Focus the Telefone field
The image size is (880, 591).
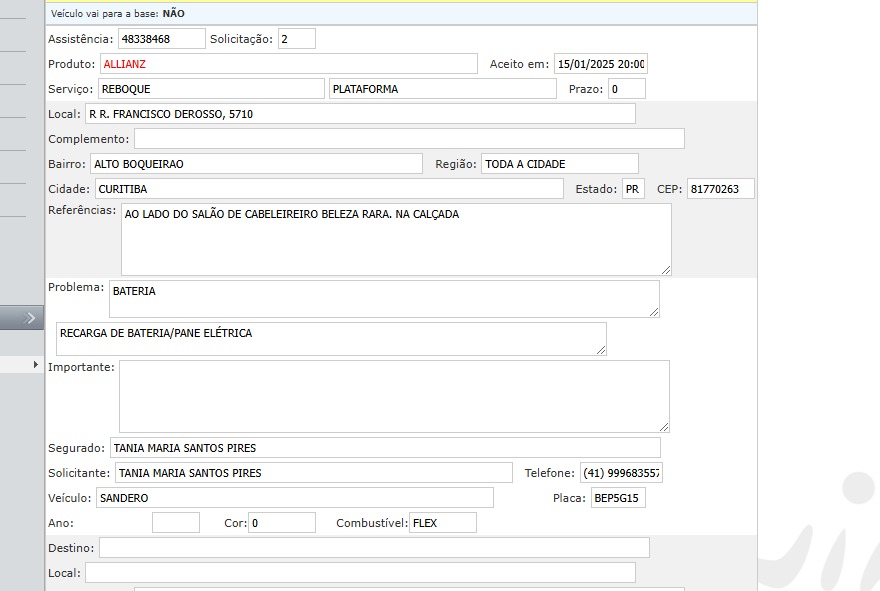620,473
